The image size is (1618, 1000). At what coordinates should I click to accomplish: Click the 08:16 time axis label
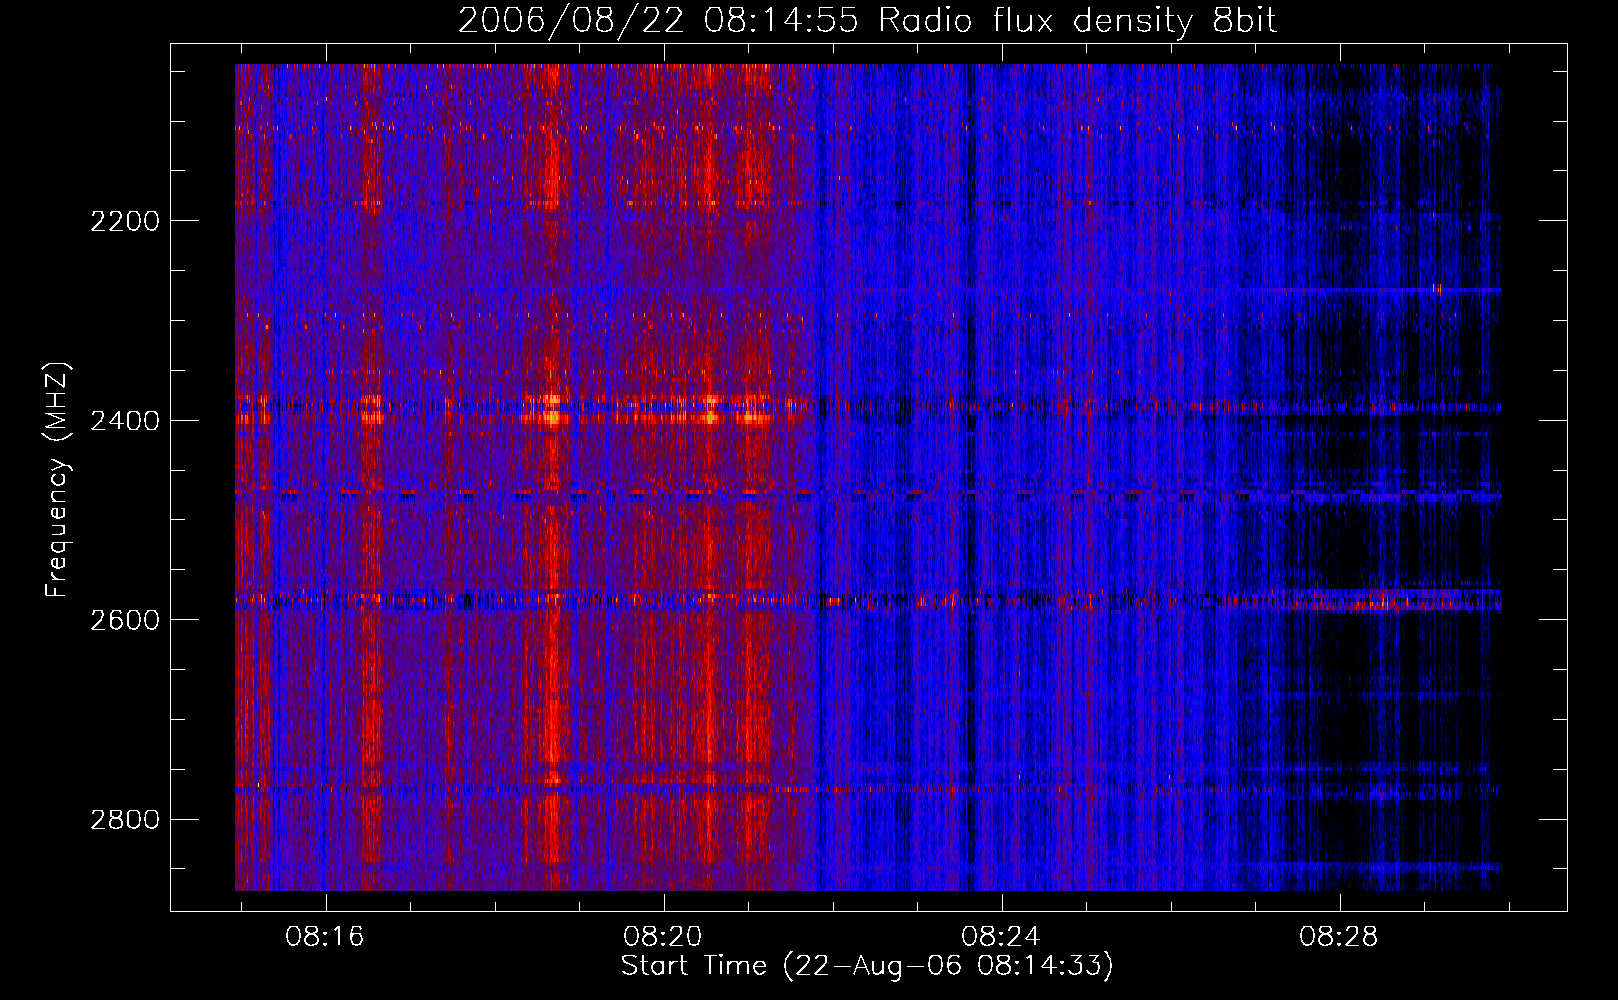(x=325, y=937)
